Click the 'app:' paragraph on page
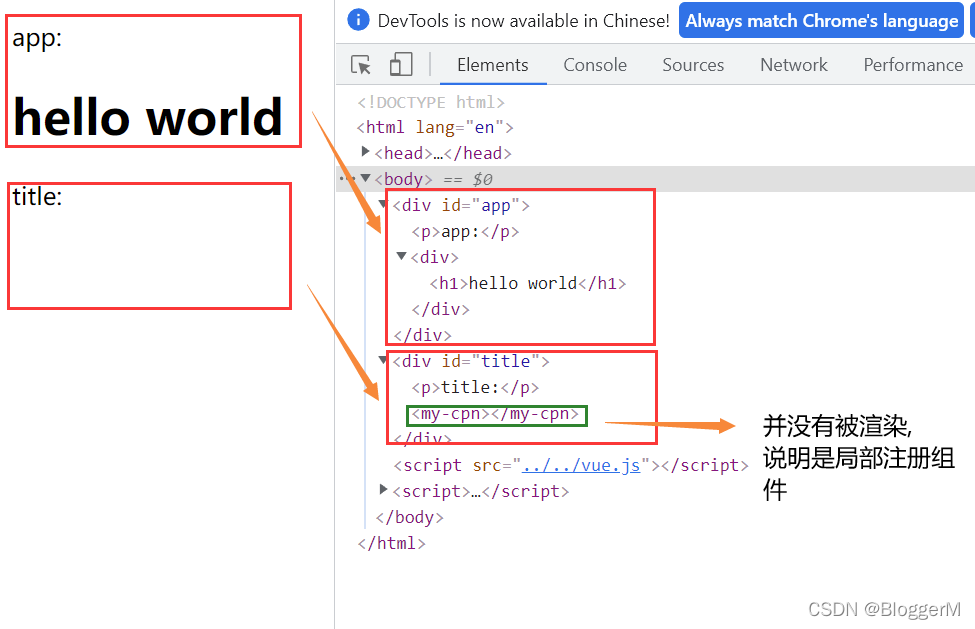The width and height of the screenshot is (975, 629). 37,38
